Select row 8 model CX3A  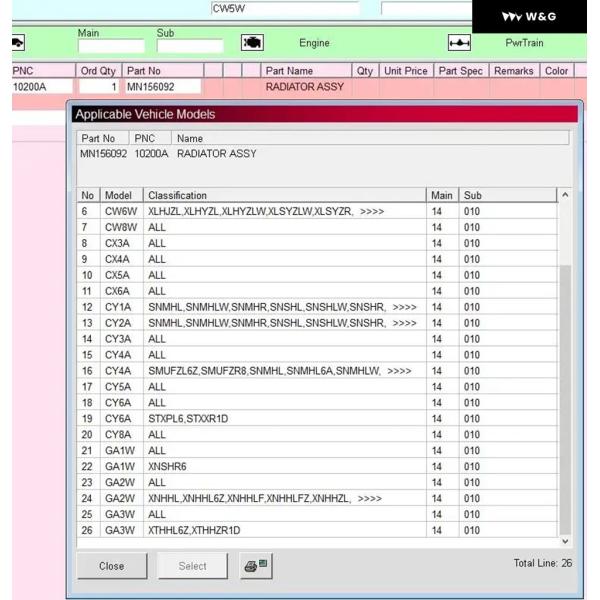pos(317,243)
